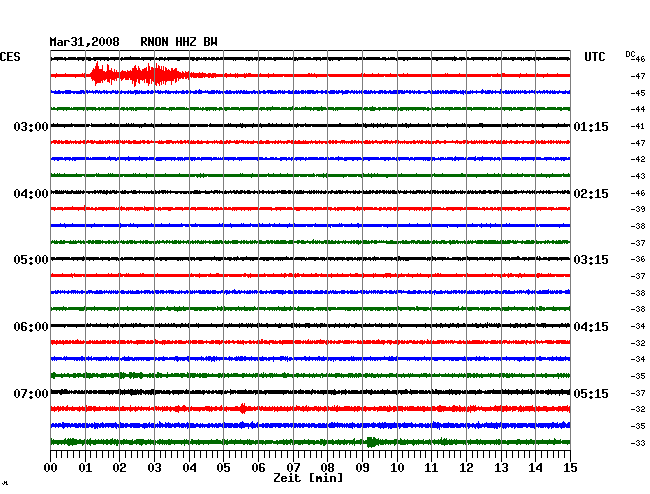Viewport: 650px width, 494px height.
Task: Click the DC value -36
Action: 638,259
